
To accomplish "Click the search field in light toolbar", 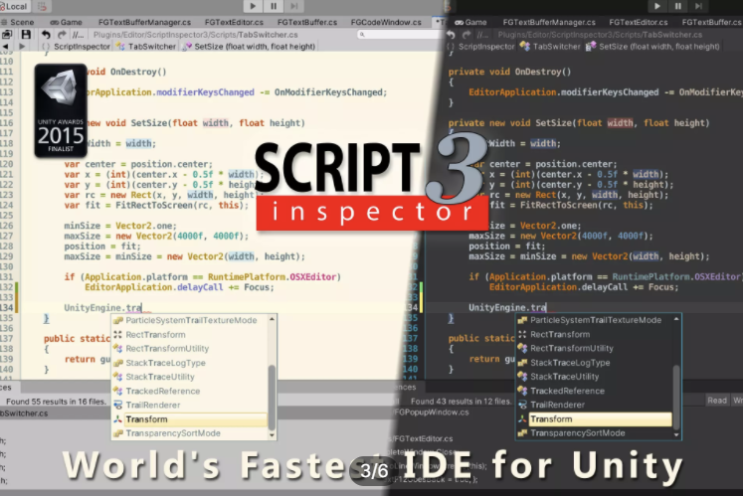I will tap(400, 34).
